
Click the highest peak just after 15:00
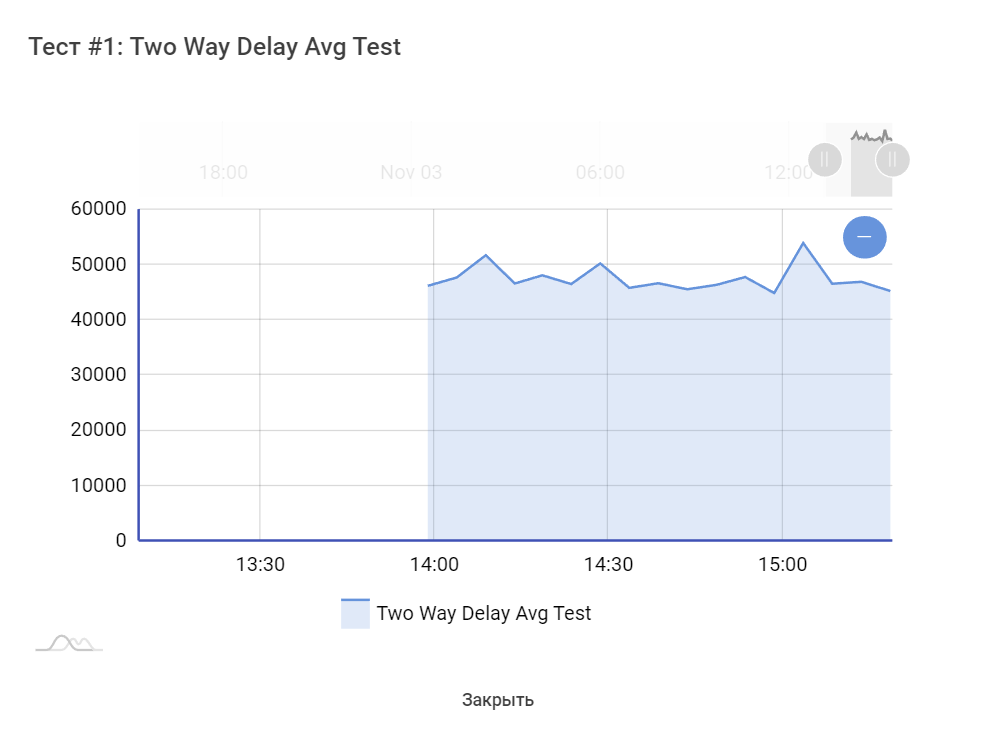pos(803,243)
